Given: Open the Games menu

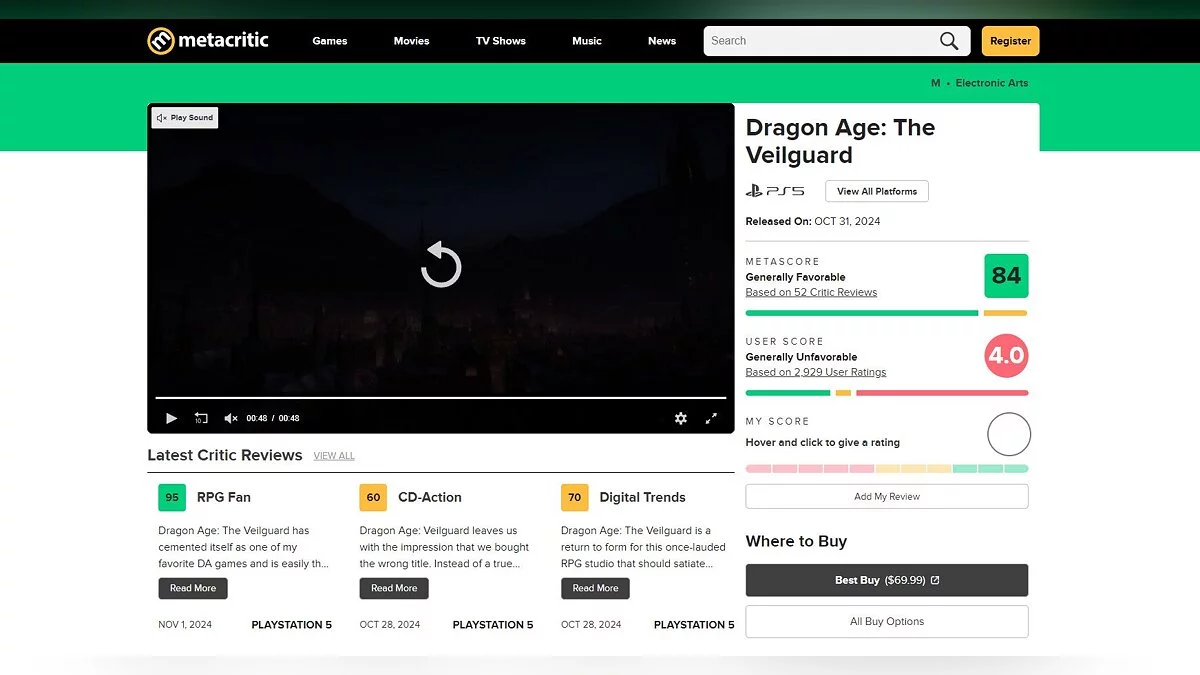Looking at the screenshot, I should click(x=329, y=41).
